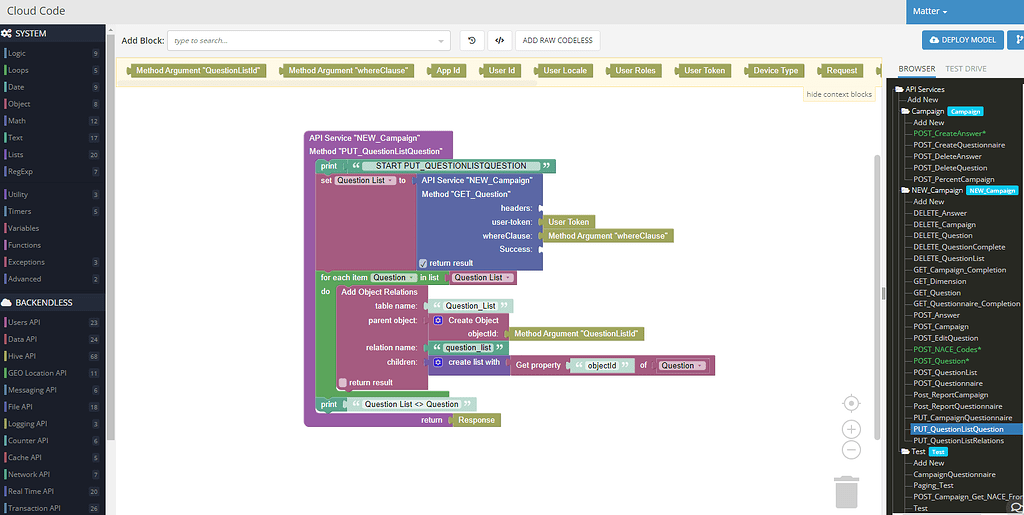The image size is (1024, 515).
Task: Click the revision history icon button
Action: (473, 40)
